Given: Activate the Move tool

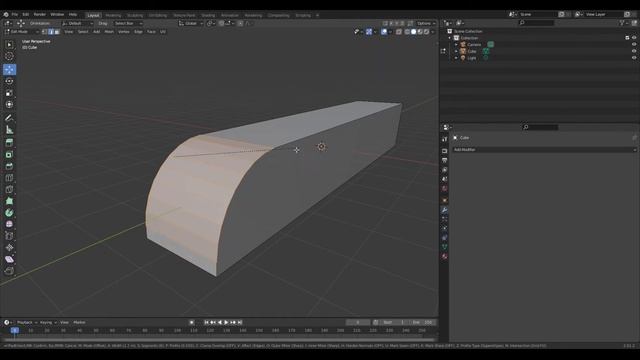Looking at the screenshot, I should tap(9, 69).
